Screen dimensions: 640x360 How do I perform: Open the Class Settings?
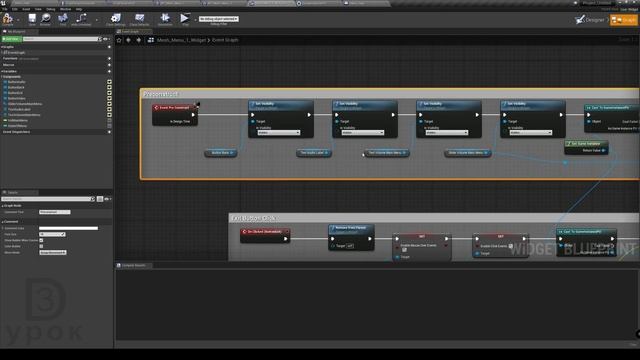[116, 19]
